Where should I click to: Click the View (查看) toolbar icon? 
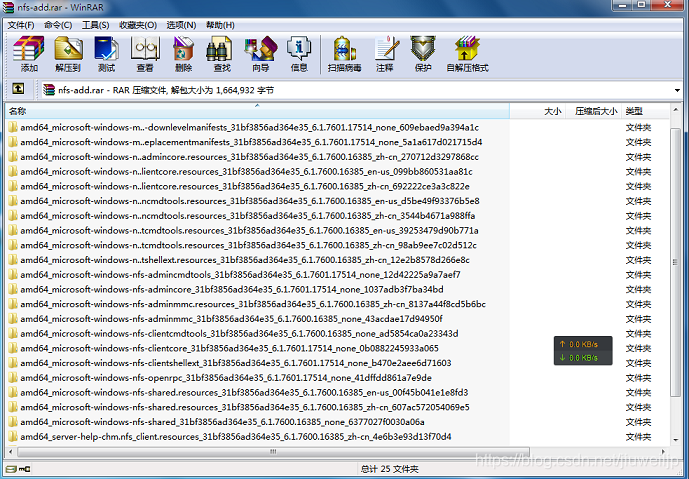[145, 54]
